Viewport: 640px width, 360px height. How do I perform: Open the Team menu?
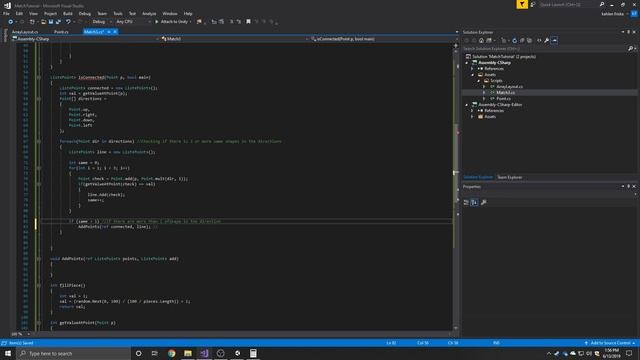(x=102, y=13)
